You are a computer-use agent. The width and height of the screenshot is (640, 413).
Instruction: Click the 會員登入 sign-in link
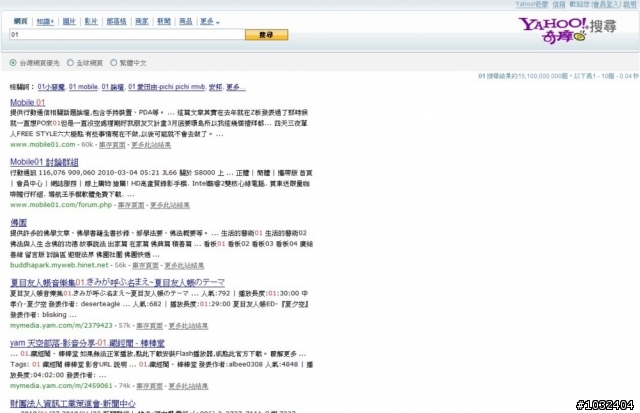click(606, 4)
